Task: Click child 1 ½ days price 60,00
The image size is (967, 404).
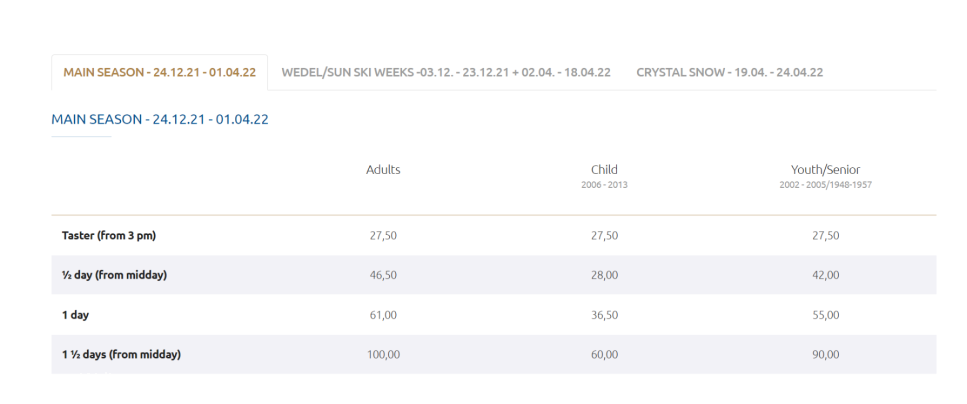Action: tap(604, 354)
